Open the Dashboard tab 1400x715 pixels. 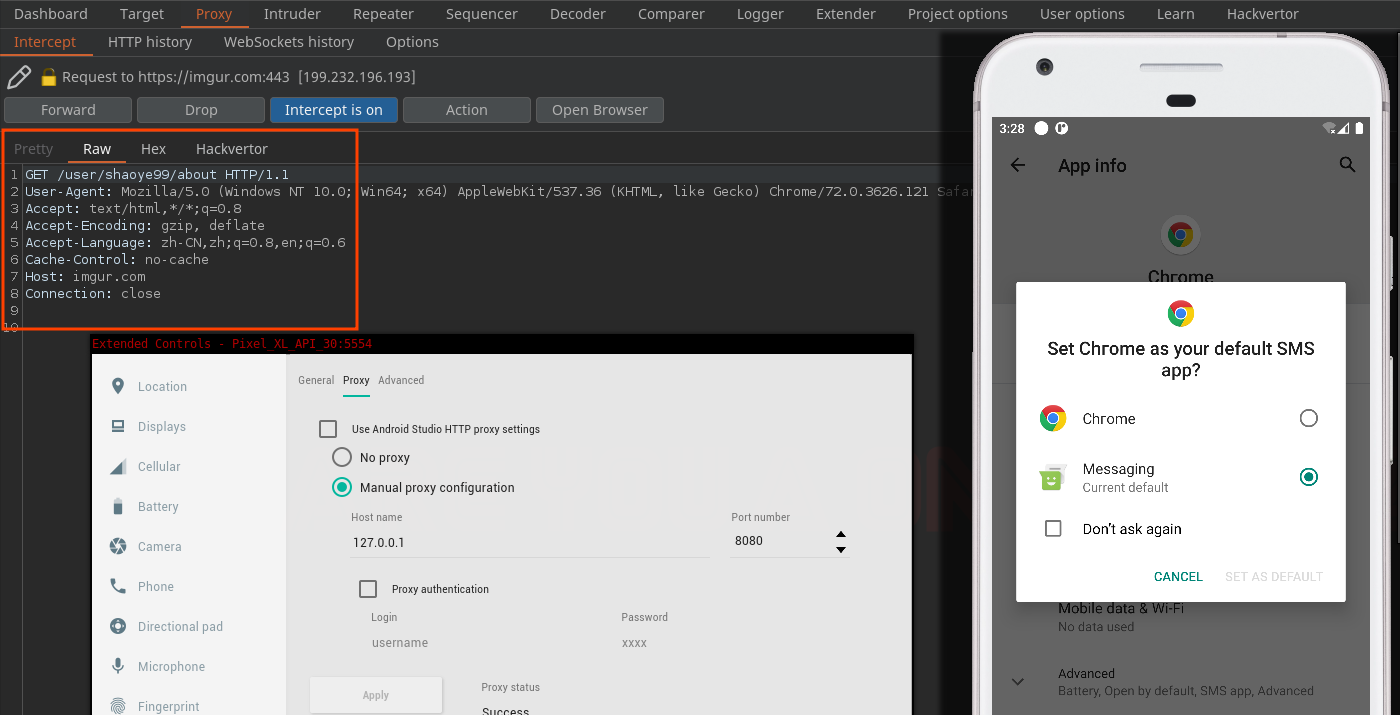[51, 14]
